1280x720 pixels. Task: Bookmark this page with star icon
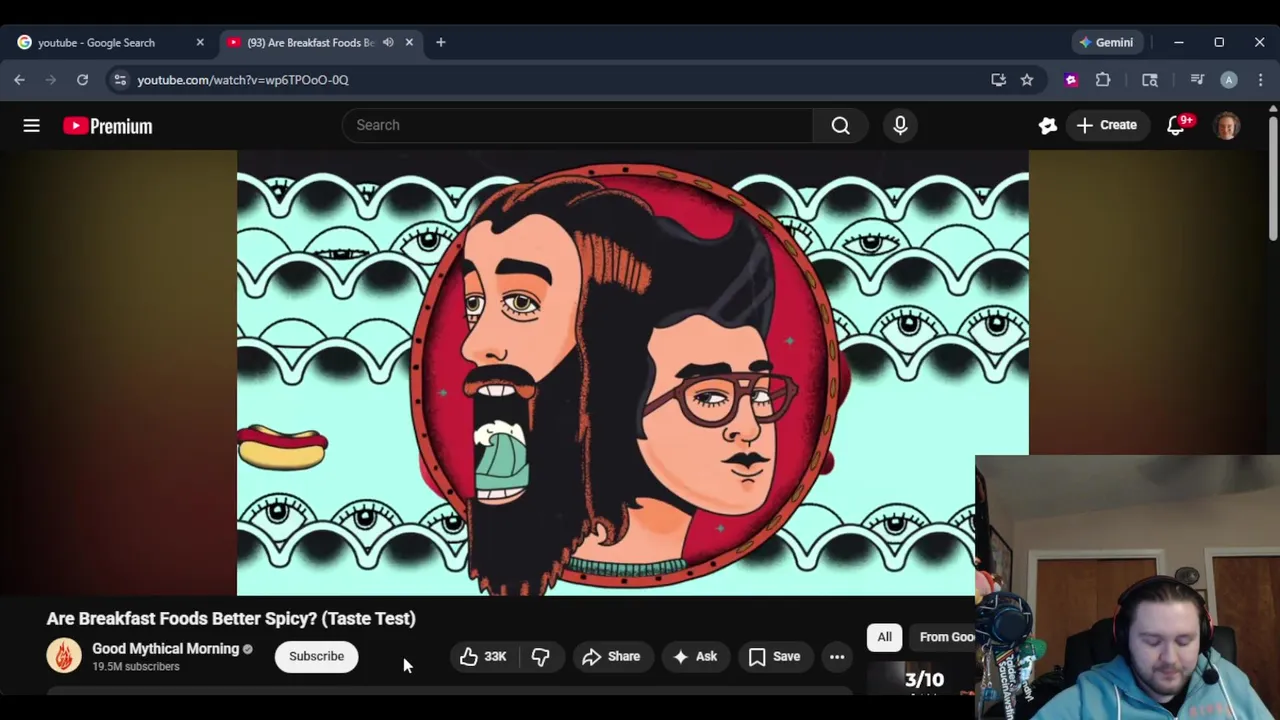pyautogui.click(x=1027, y=80)
